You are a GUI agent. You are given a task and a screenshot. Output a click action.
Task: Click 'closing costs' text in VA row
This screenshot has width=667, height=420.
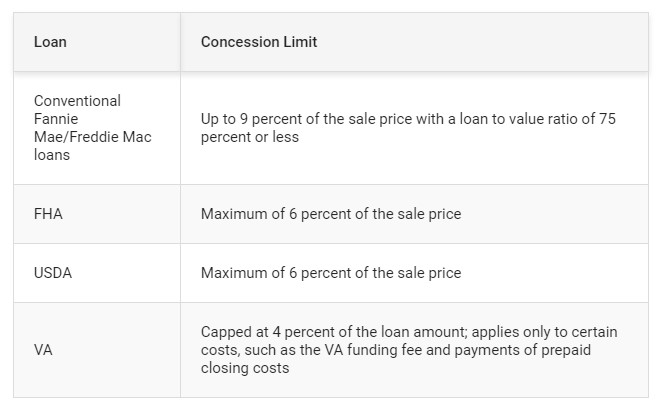245,368
